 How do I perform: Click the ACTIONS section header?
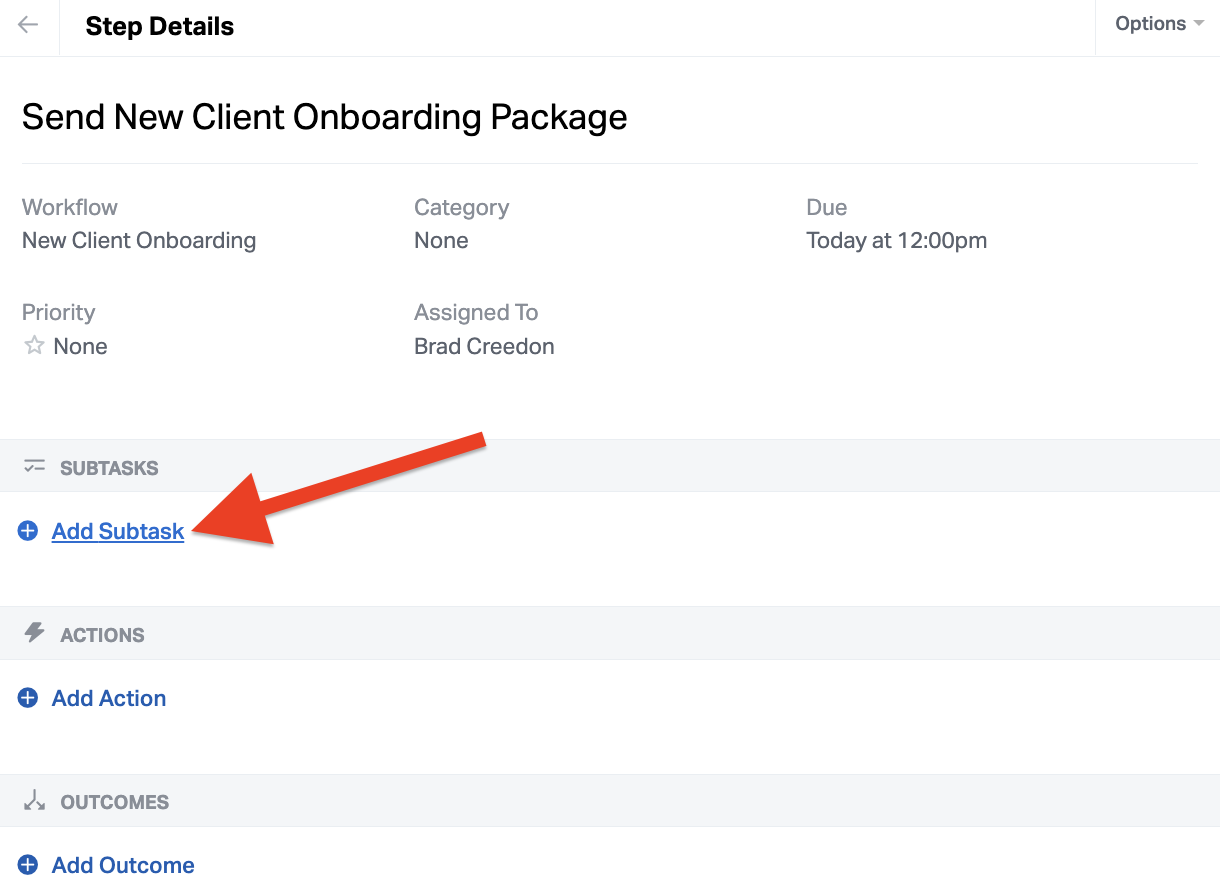coord(102,635)
